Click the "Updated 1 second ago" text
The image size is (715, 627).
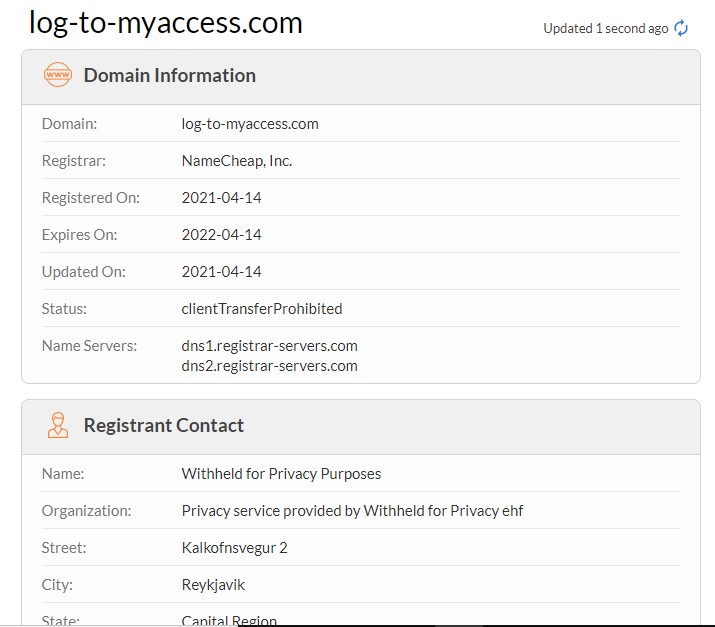point(605,28)
